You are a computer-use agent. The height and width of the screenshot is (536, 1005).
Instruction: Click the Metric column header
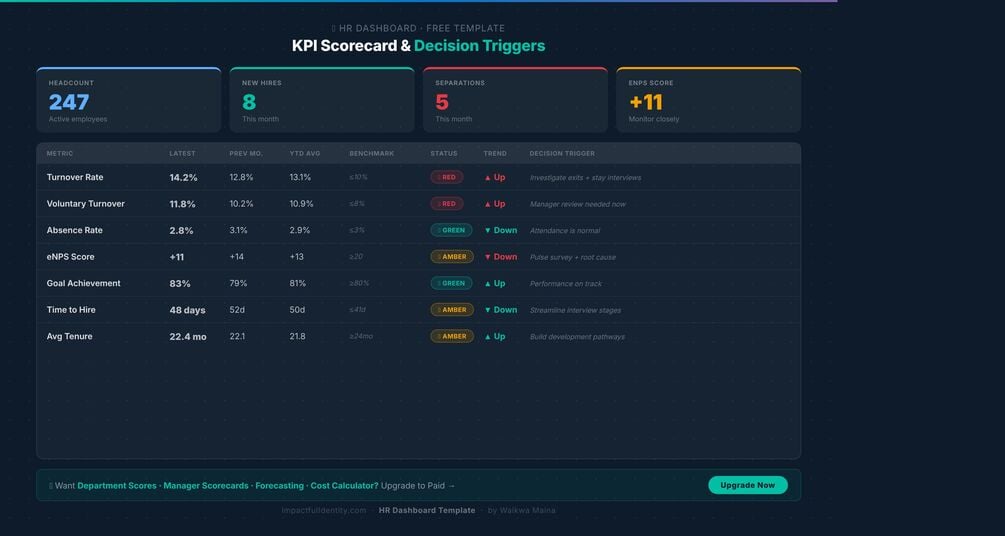click(x=60, y=154)
